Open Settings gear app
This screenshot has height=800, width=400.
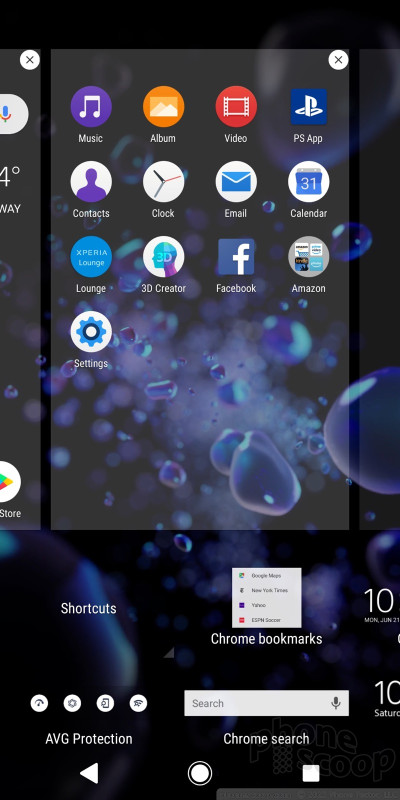tap(91, 332)
